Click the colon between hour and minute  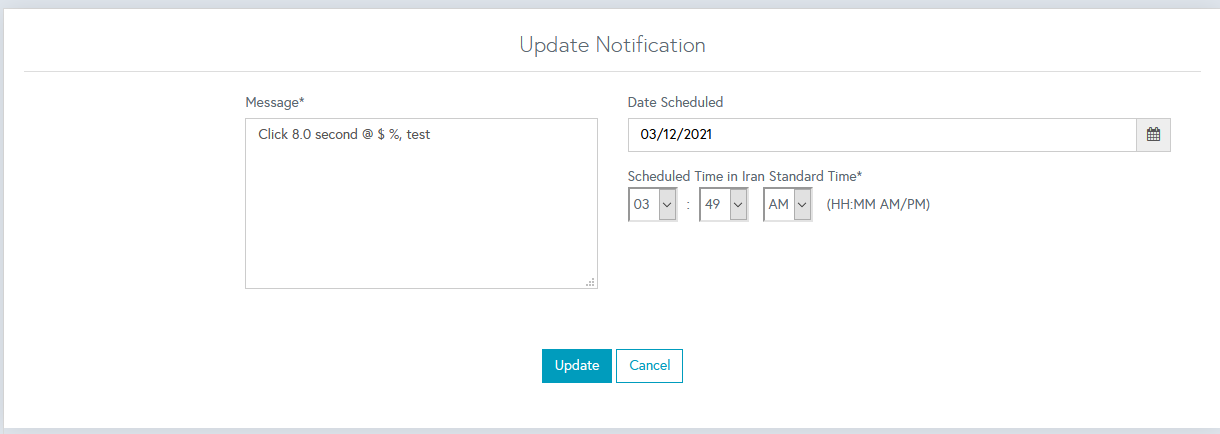(x=689, y=204)
